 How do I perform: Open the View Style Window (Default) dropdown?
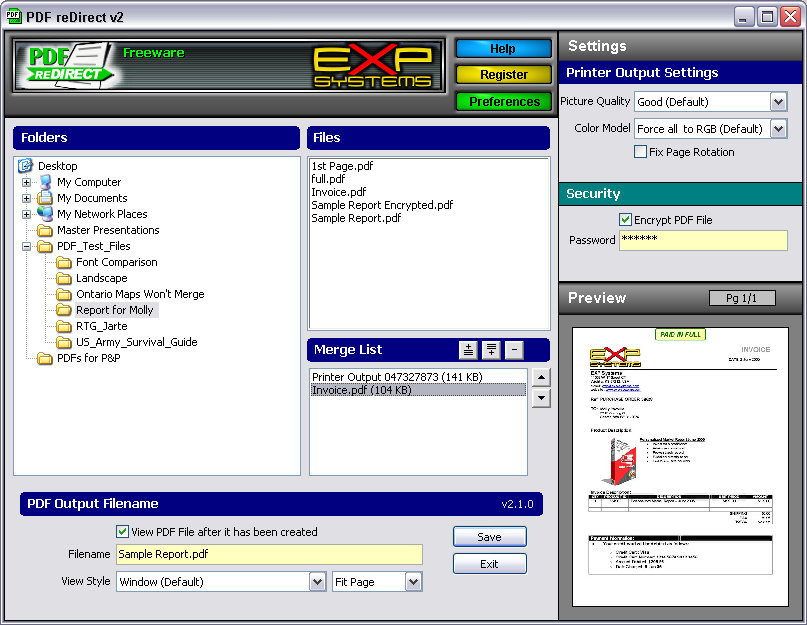coord(318,582)
